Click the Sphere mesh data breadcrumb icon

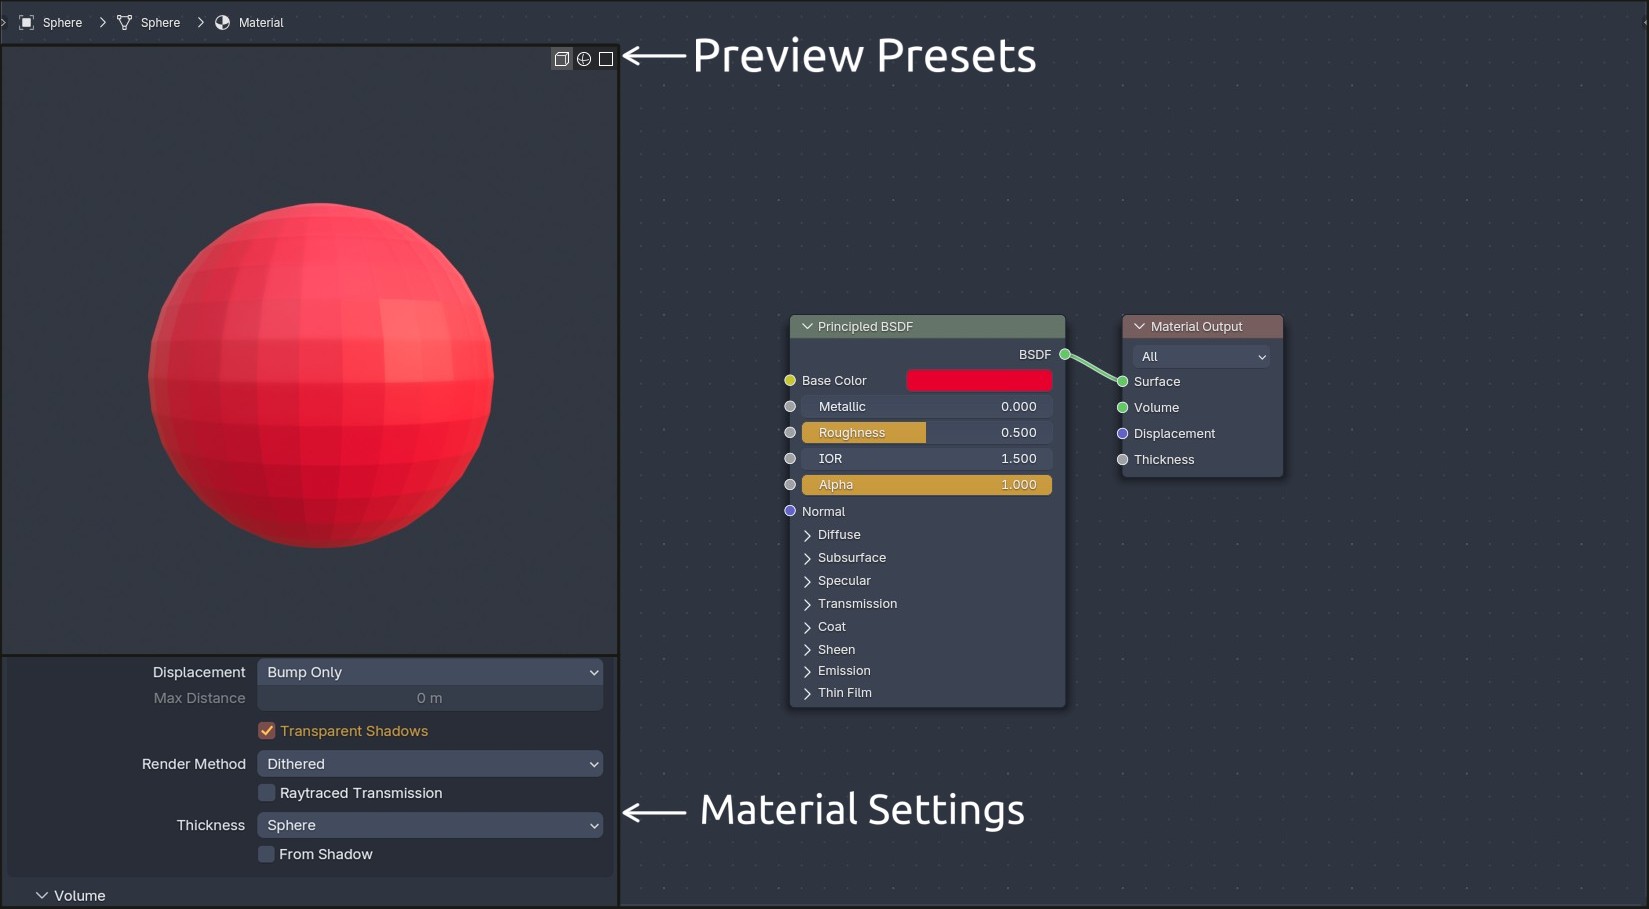coord(125,22)
